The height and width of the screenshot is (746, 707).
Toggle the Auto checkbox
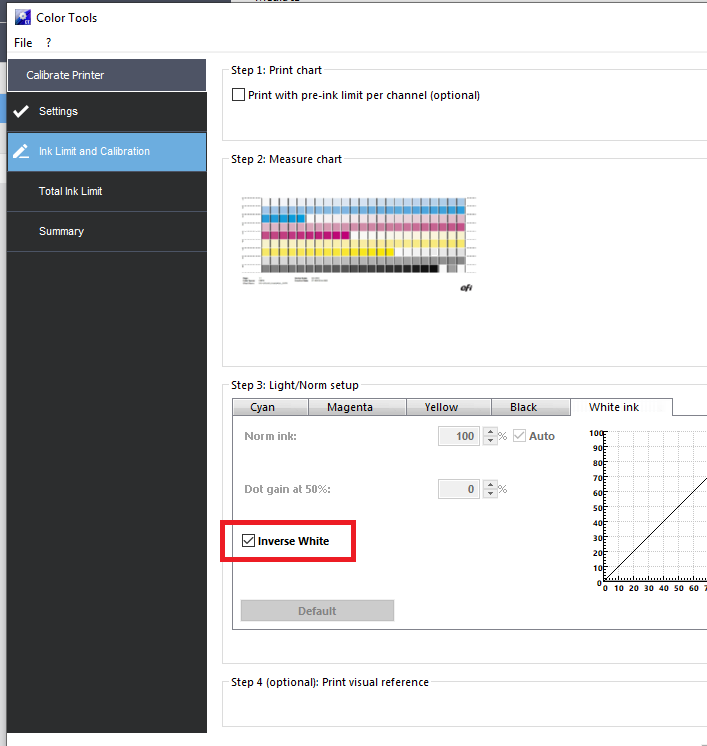pyautogui.click(x=519, y=436)
